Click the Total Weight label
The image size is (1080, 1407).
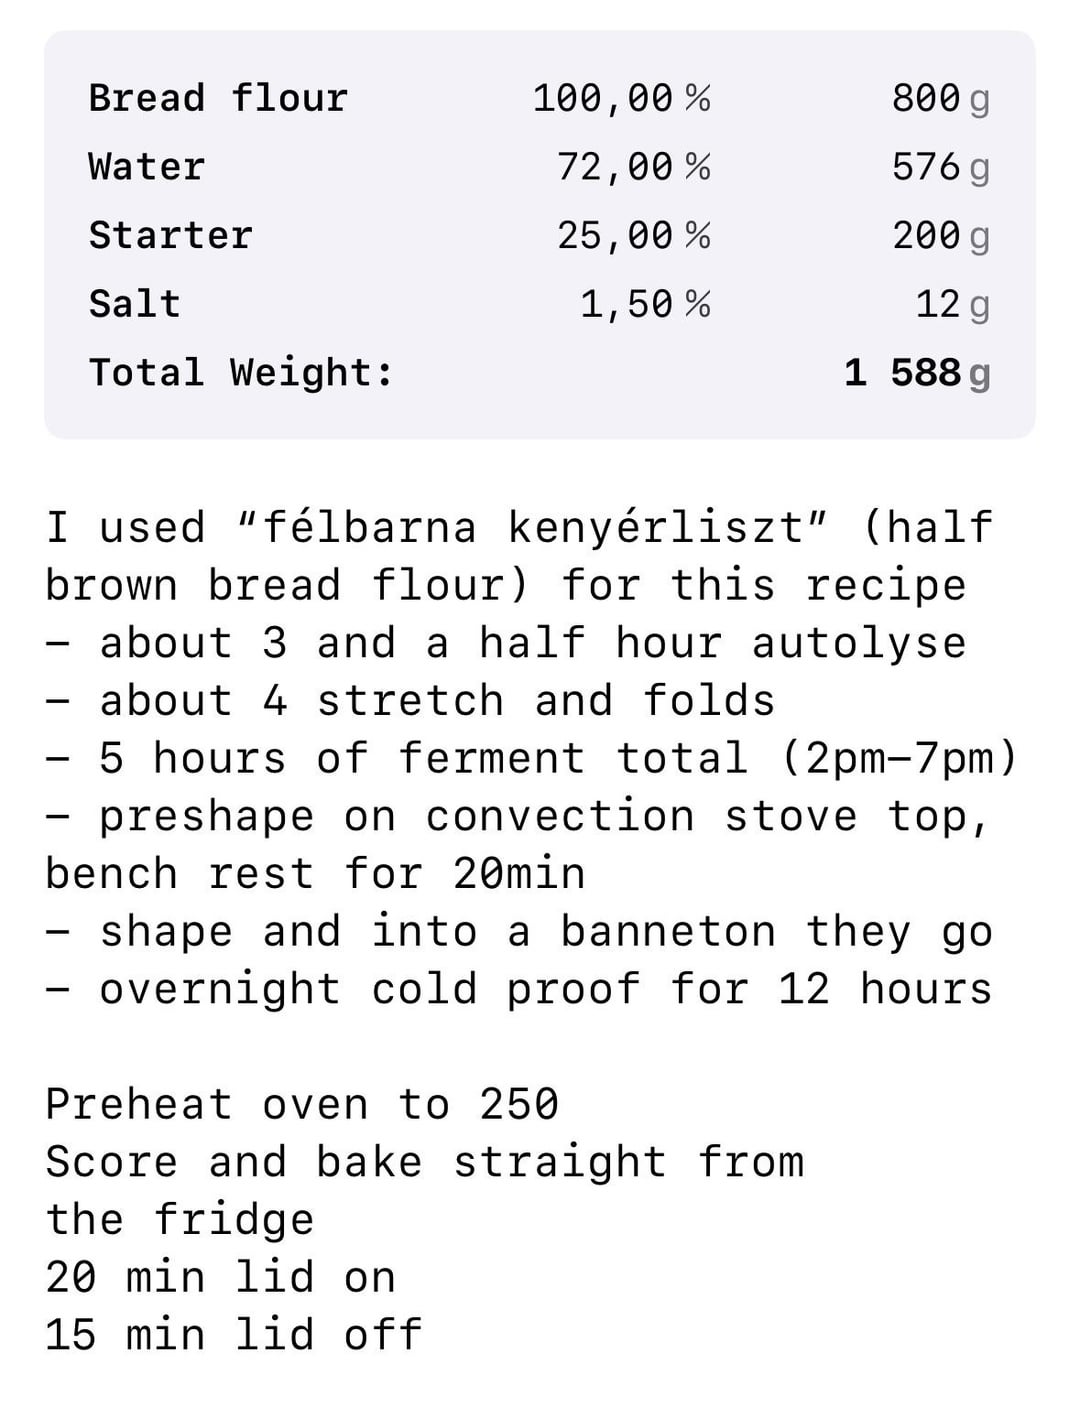241,373
